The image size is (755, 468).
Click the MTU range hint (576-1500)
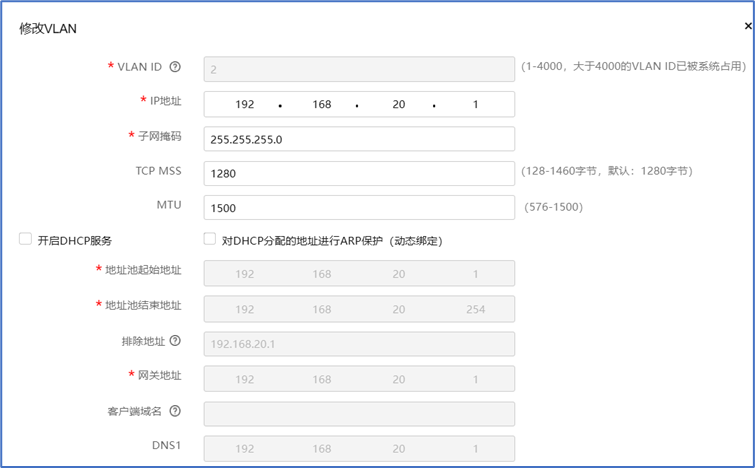tap(554, 207)
